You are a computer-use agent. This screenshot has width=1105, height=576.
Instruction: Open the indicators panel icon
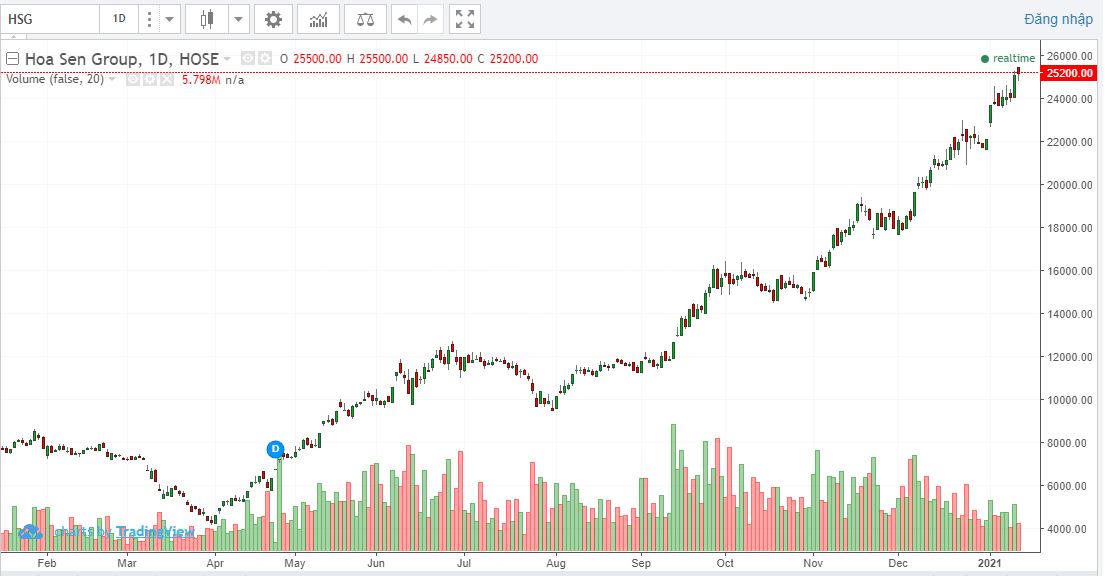[318, 19]
